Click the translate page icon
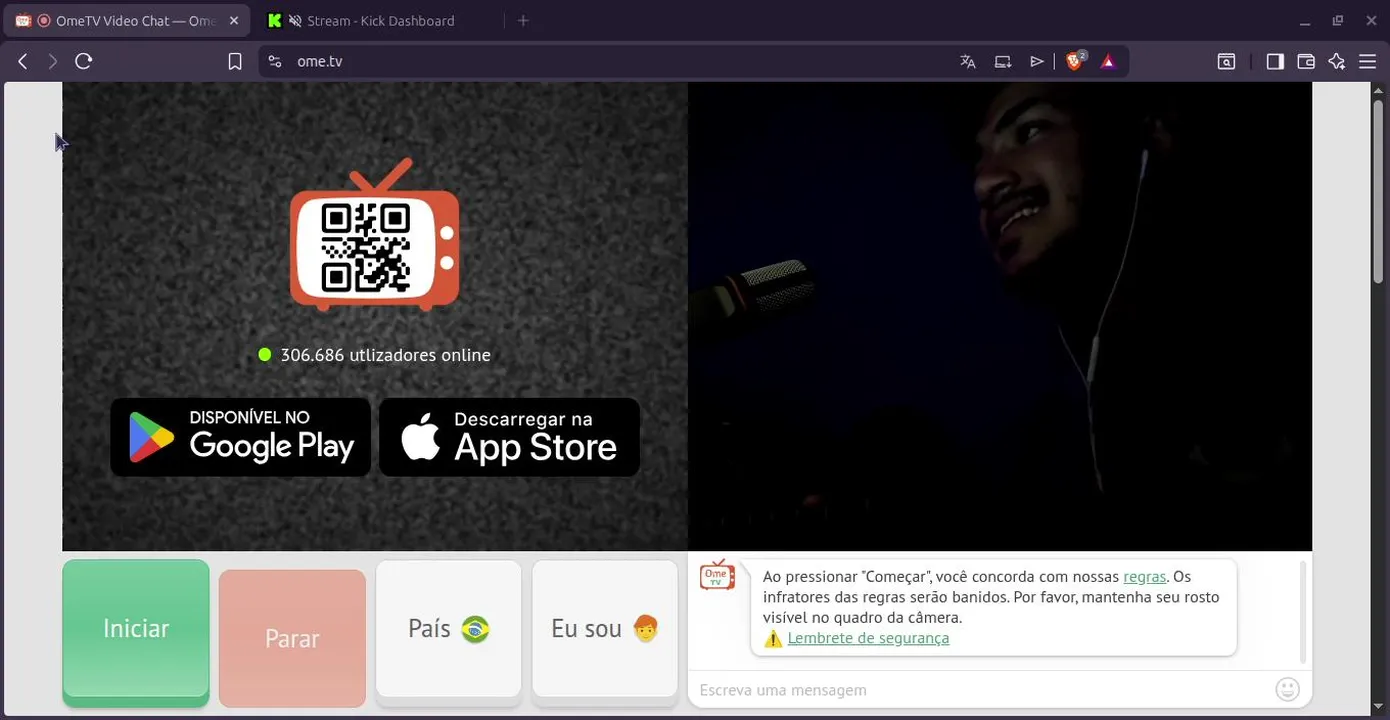Screen dimensions: 1390x720 (x=968, y=61)
